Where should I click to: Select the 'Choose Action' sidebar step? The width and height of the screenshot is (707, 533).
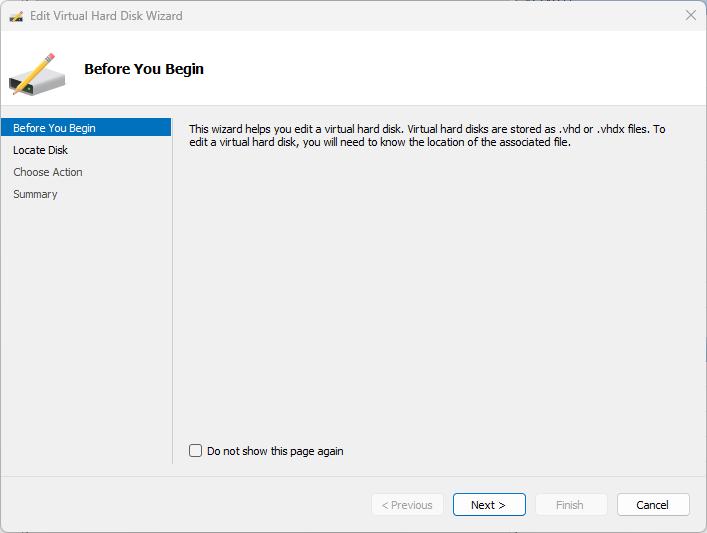pyautogui.click(x=48, y=172)
